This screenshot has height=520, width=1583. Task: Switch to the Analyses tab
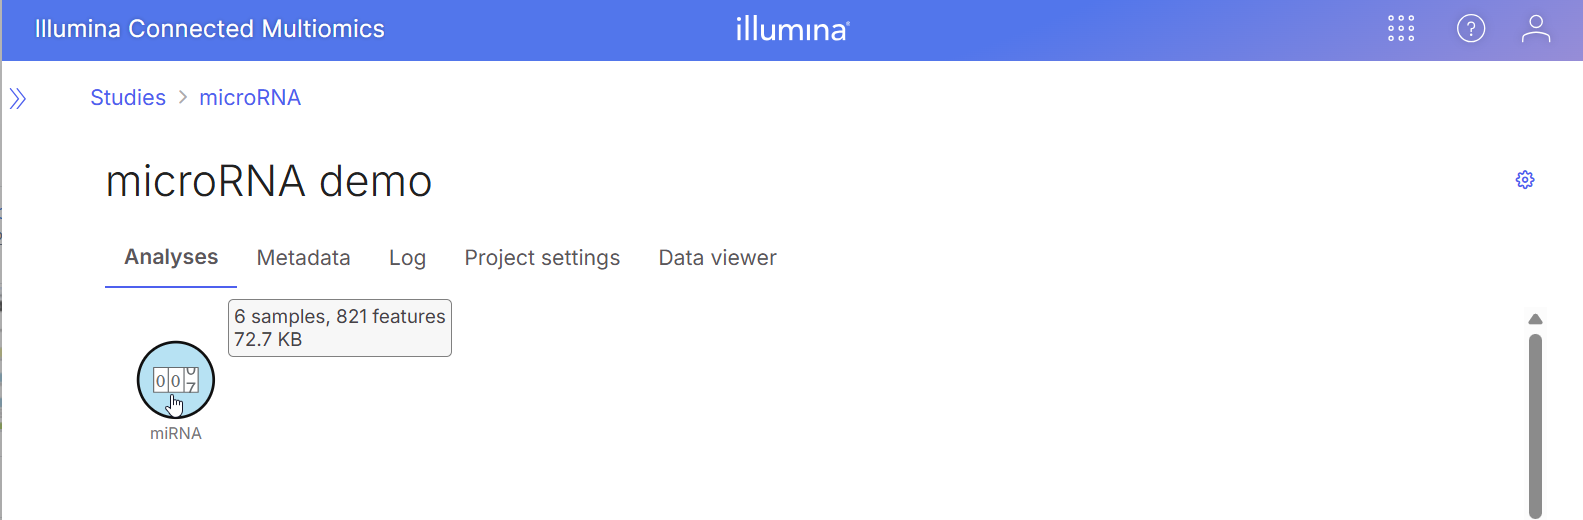coord(171,257)
